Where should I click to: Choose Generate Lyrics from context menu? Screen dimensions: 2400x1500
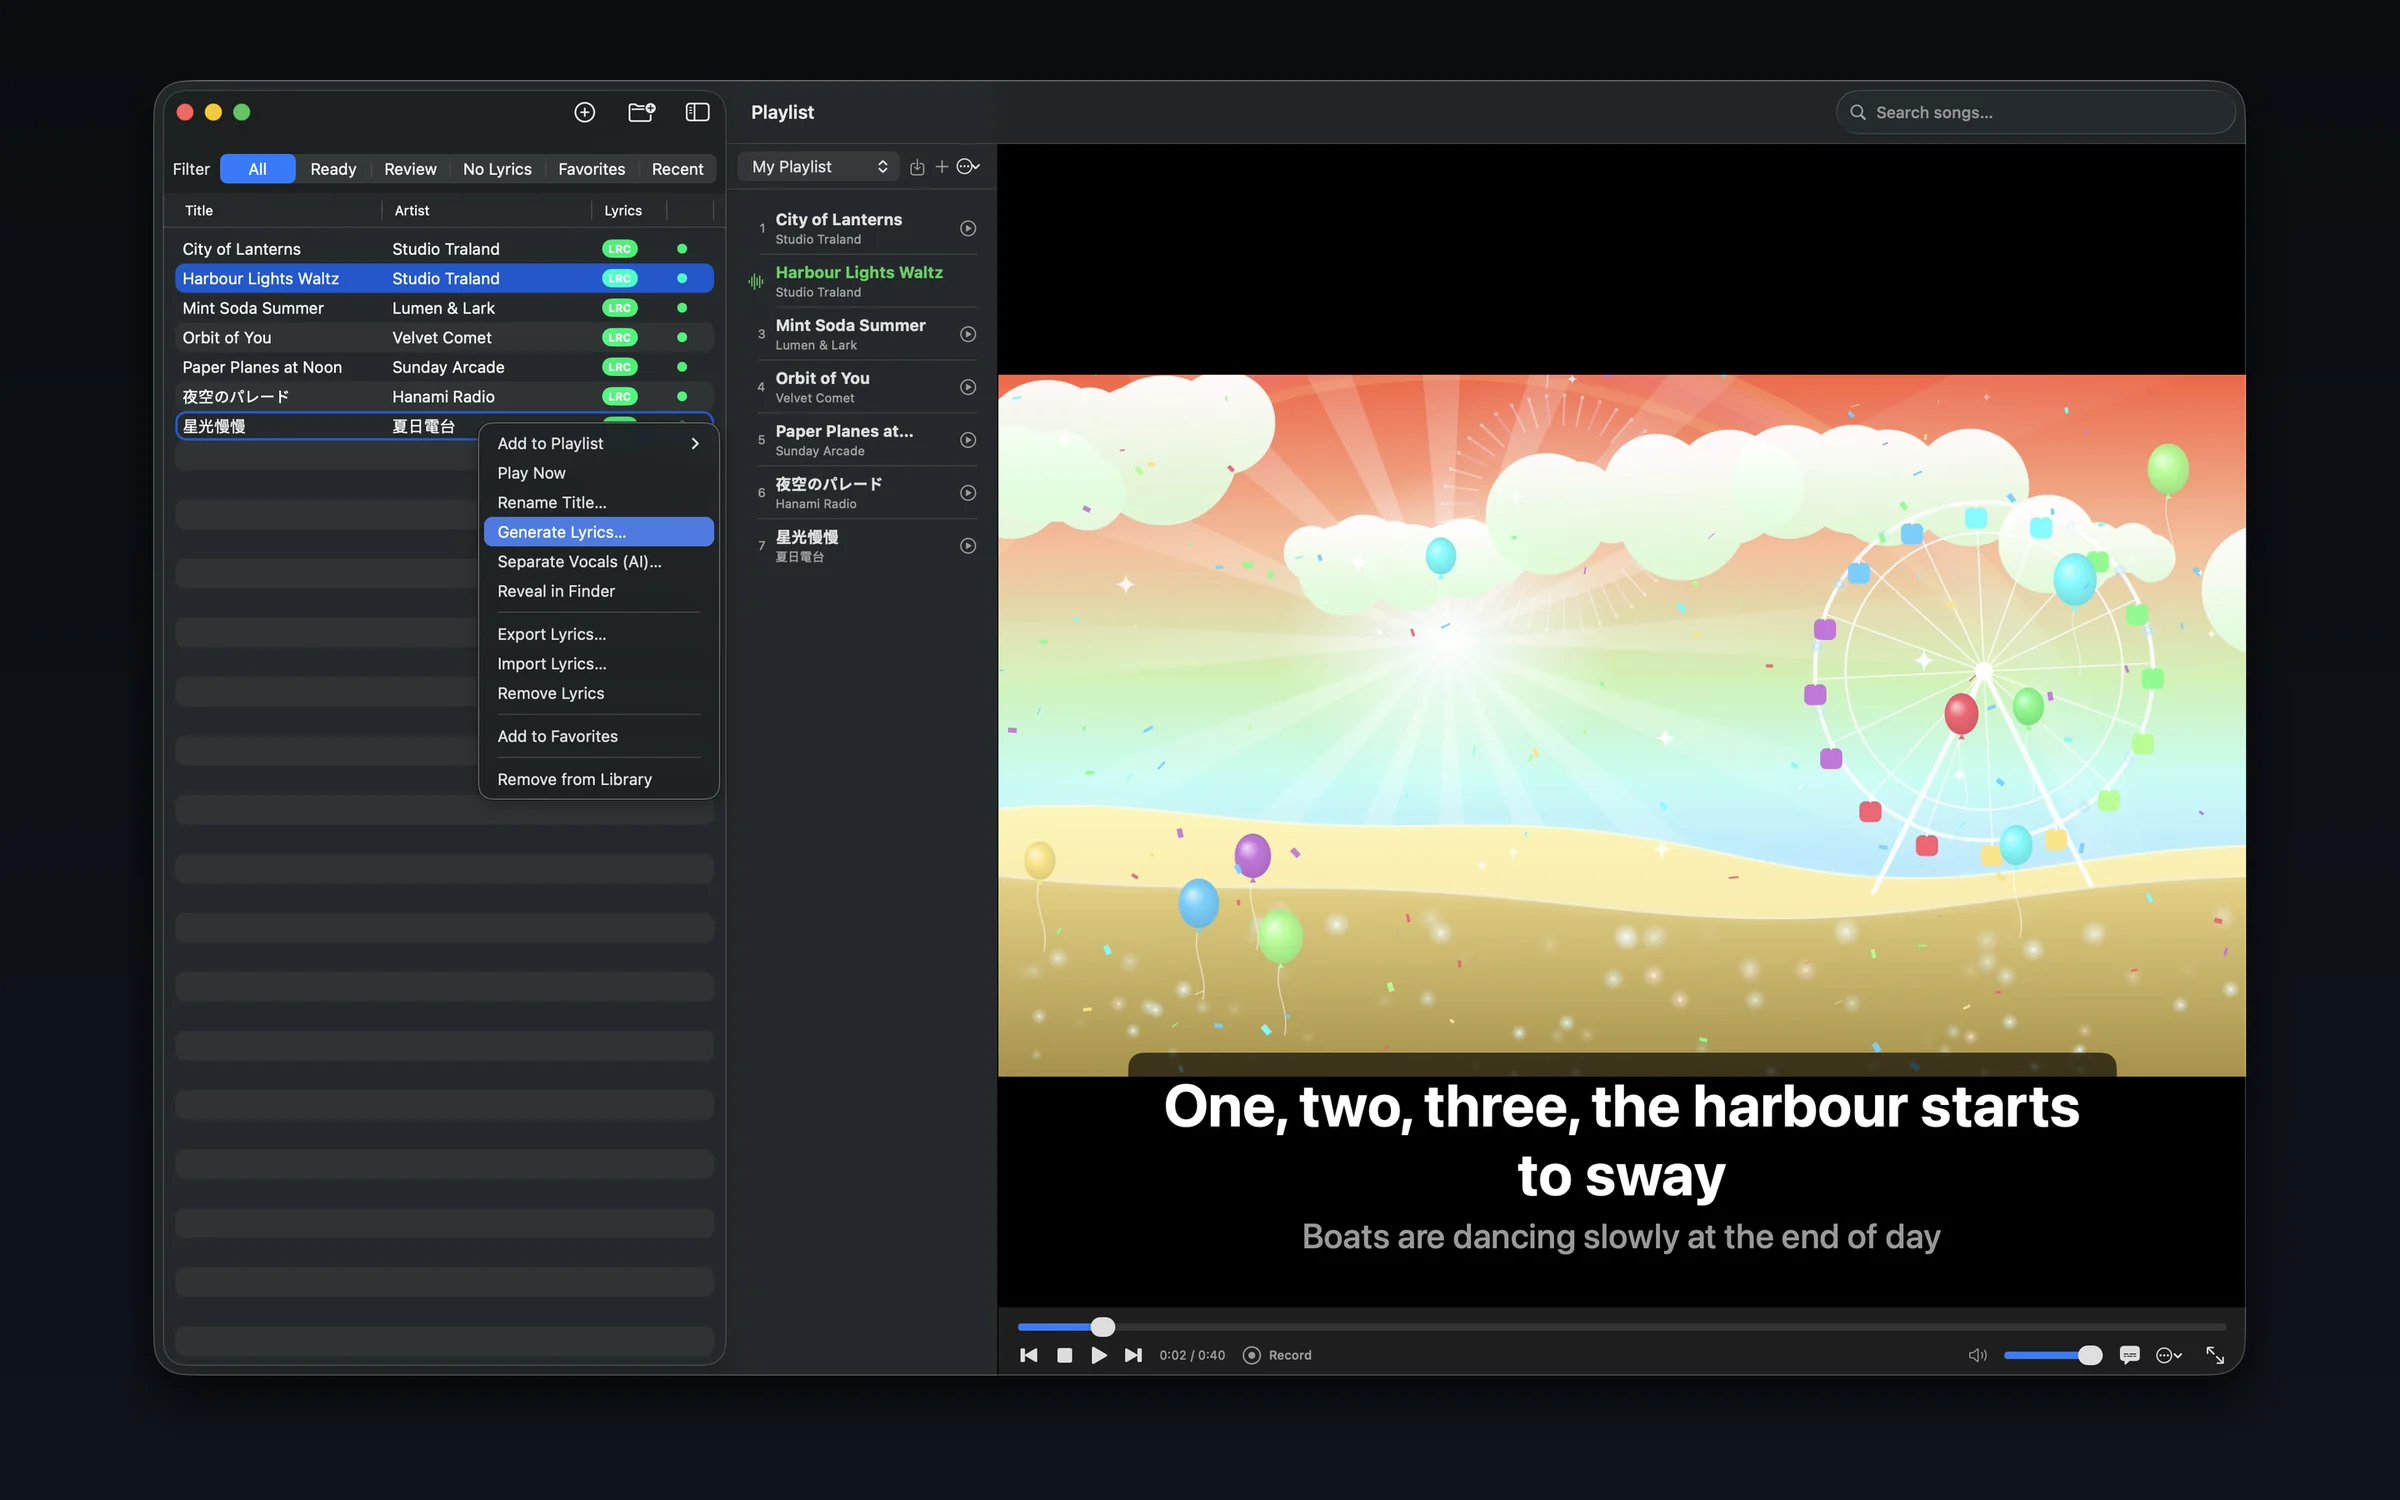(x=598, y=532)
